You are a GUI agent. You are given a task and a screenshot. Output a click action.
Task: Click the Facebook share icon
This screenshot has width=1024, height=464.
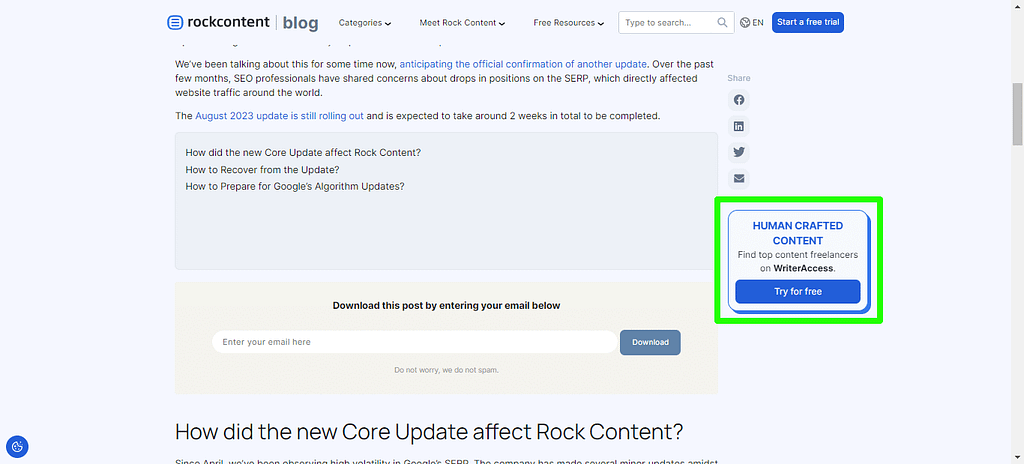[x=739, y=100]
